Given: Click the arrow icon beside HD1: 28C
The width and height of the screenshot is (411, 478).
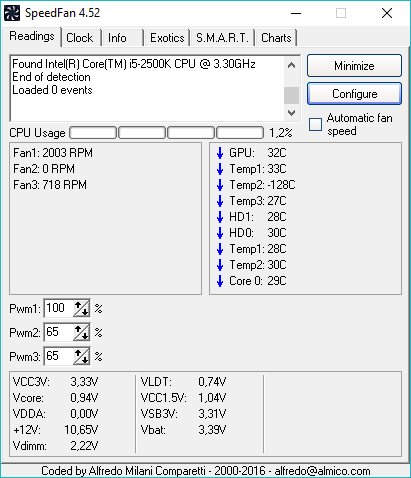Looking at the screenshot, I should click(x=220, y=217).
